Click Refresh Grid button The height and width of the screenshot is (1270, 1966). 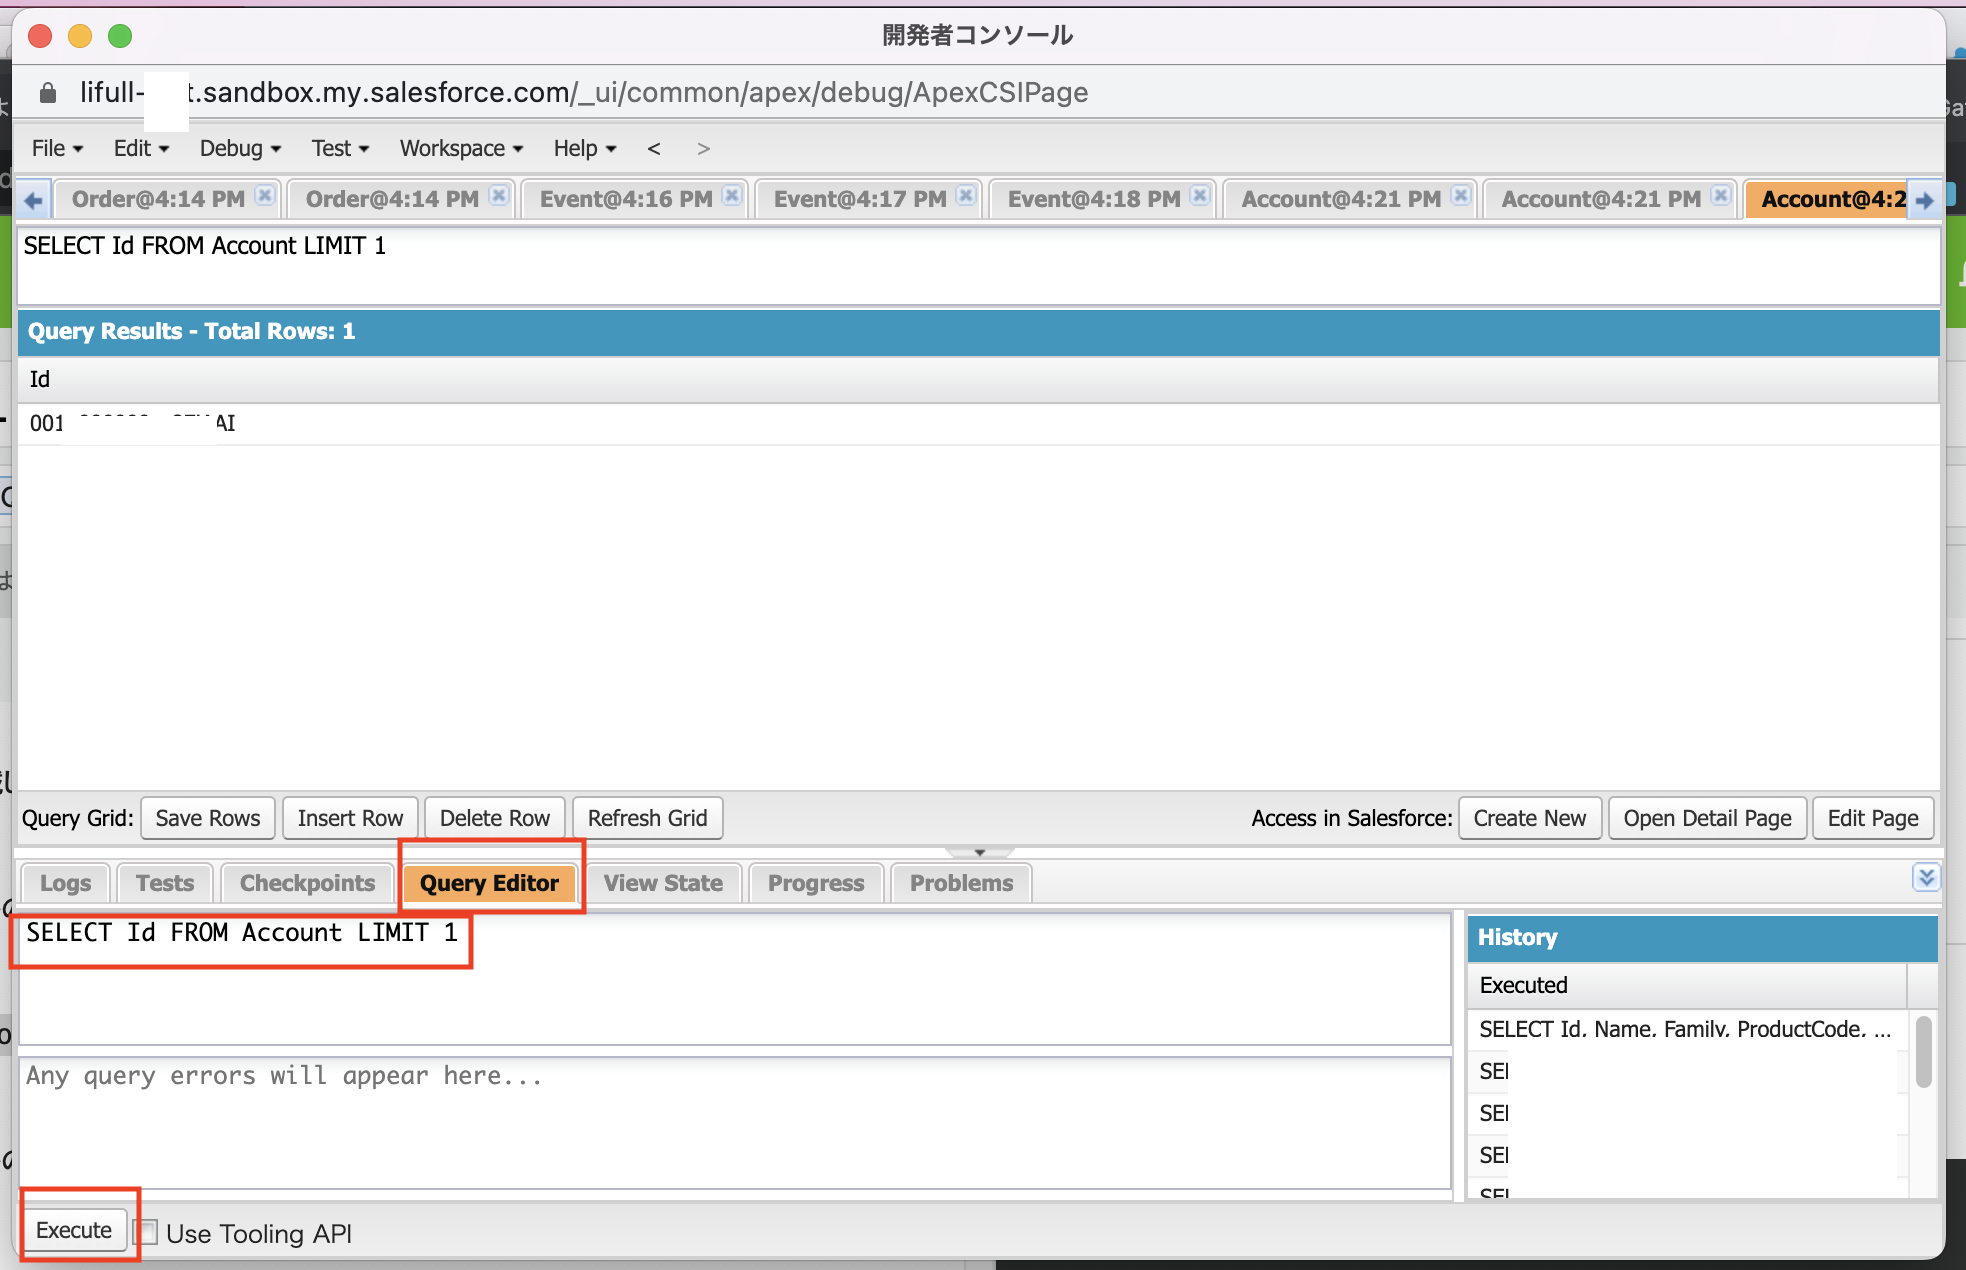pyautogui.click(x=648, y=818)
